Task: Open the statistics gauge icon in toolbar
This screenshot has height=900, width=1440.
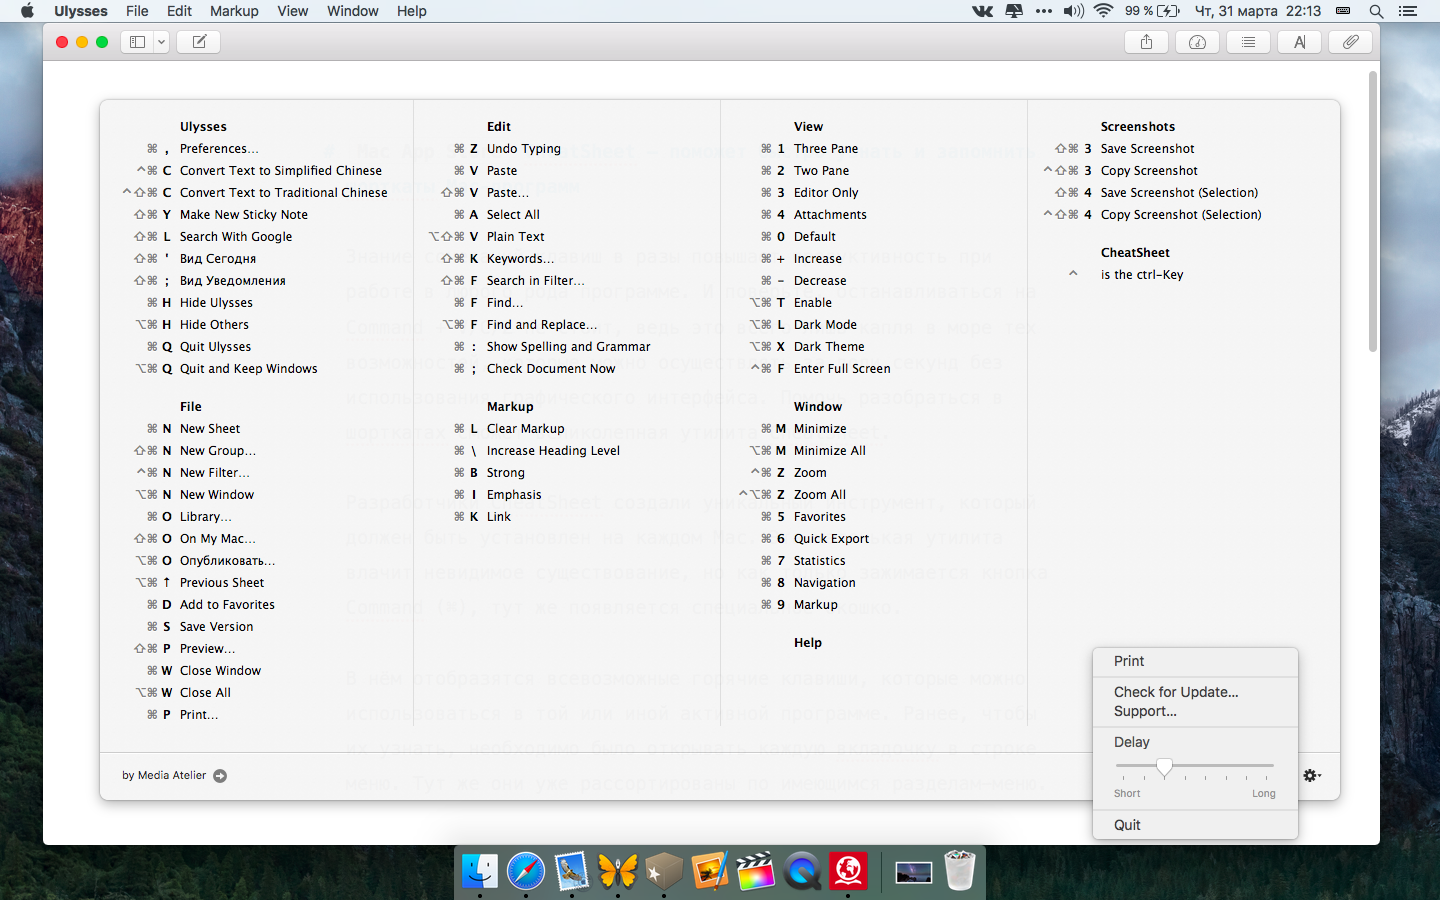Action: pyautogui.click(x=1197, y=42)
